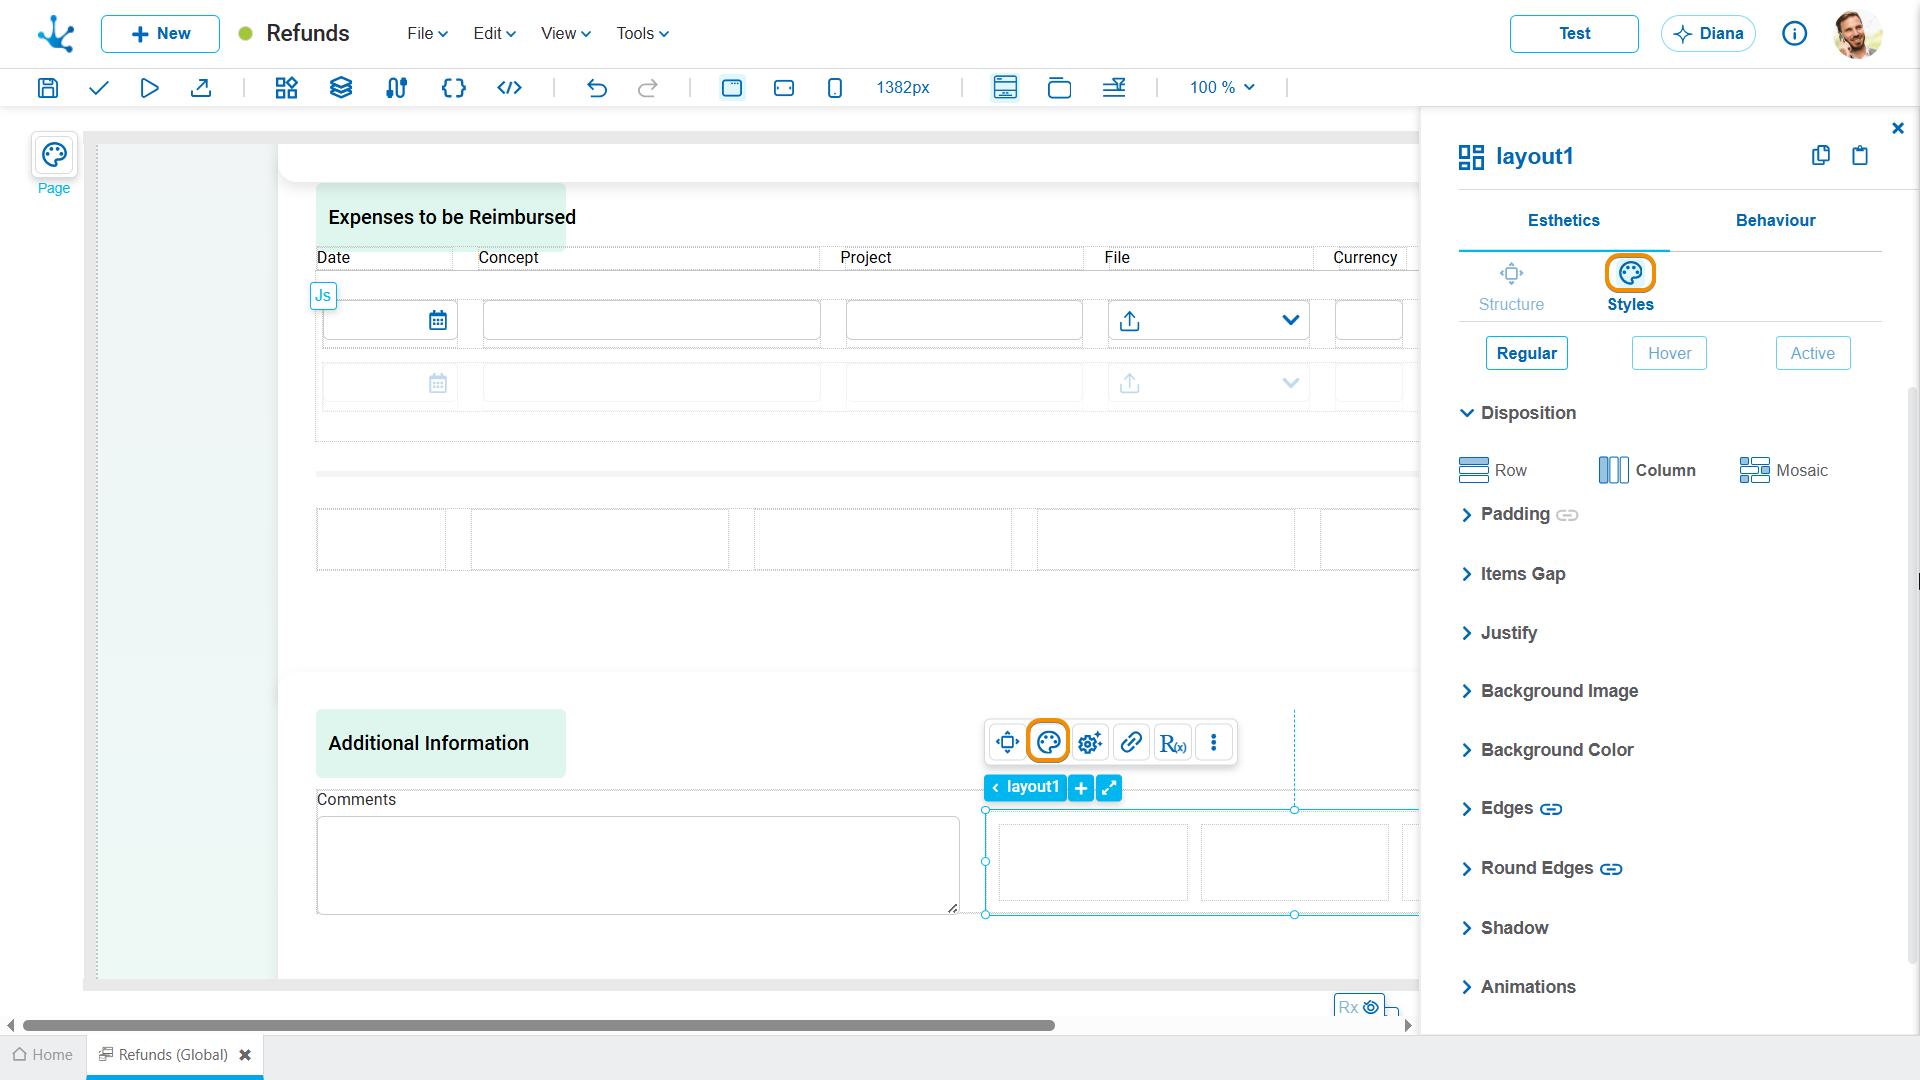Open the Layers stack icon

coord(341,88)
